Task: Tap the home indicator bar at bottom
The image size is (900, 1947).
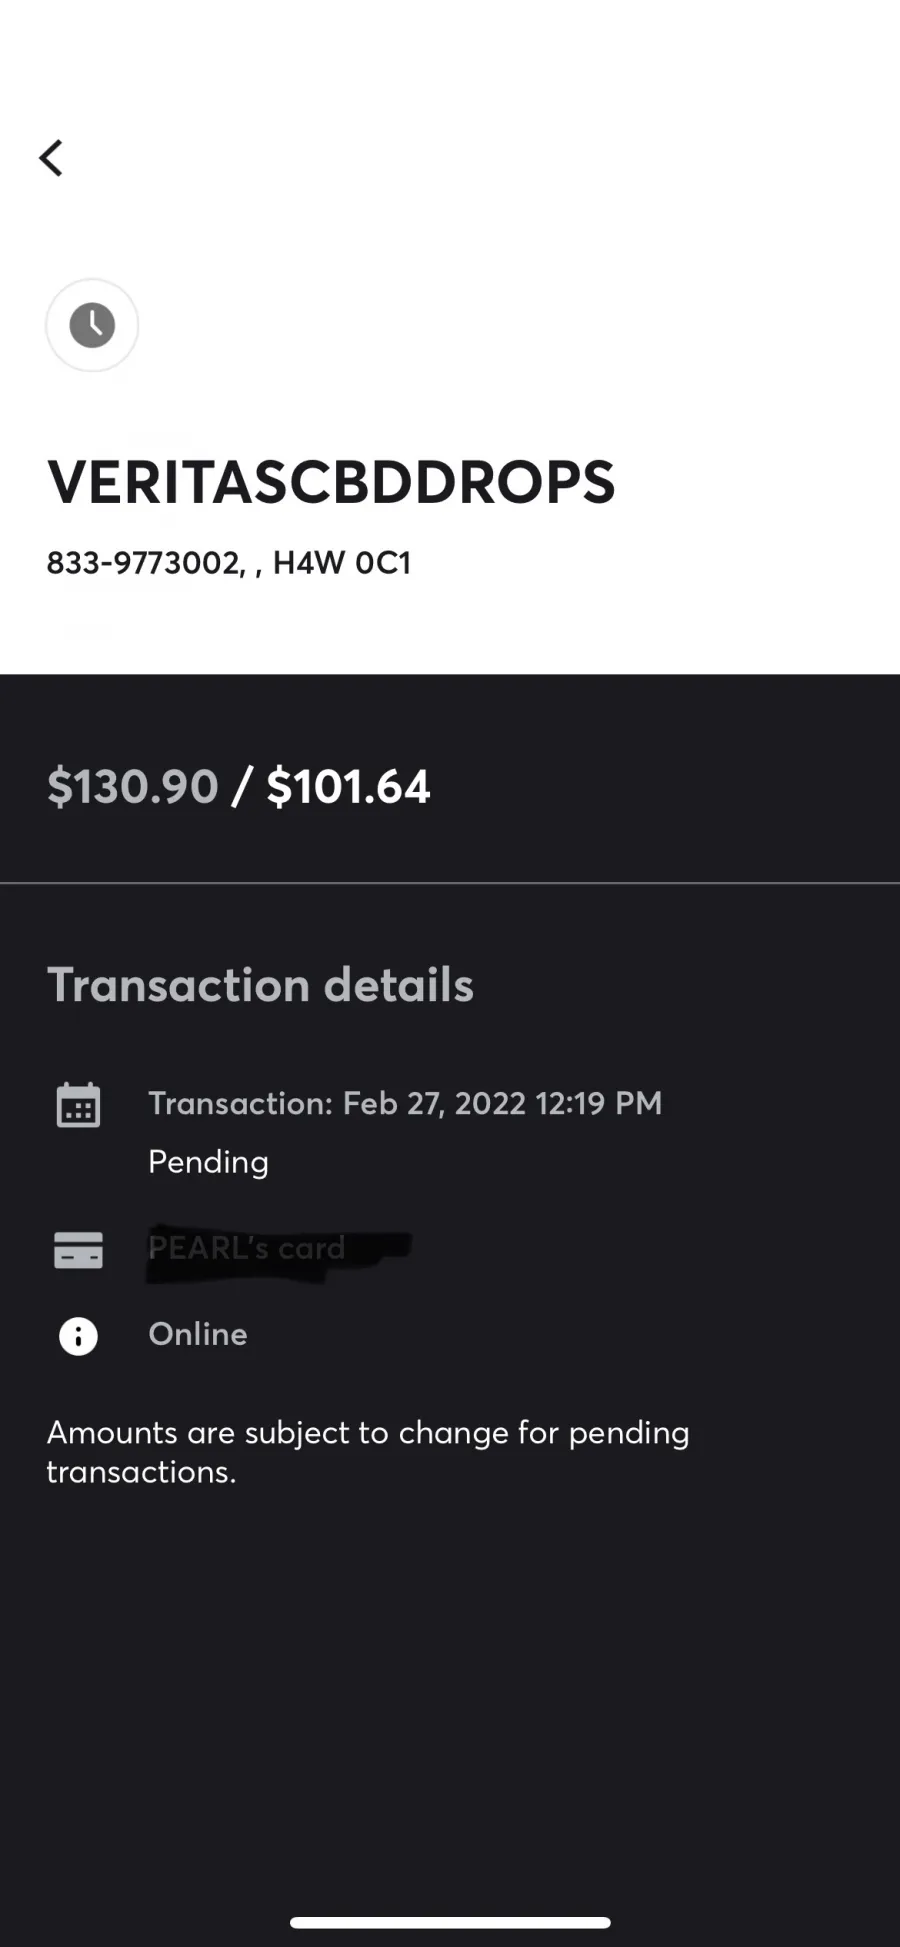Action: click(x=450, y=1922)
